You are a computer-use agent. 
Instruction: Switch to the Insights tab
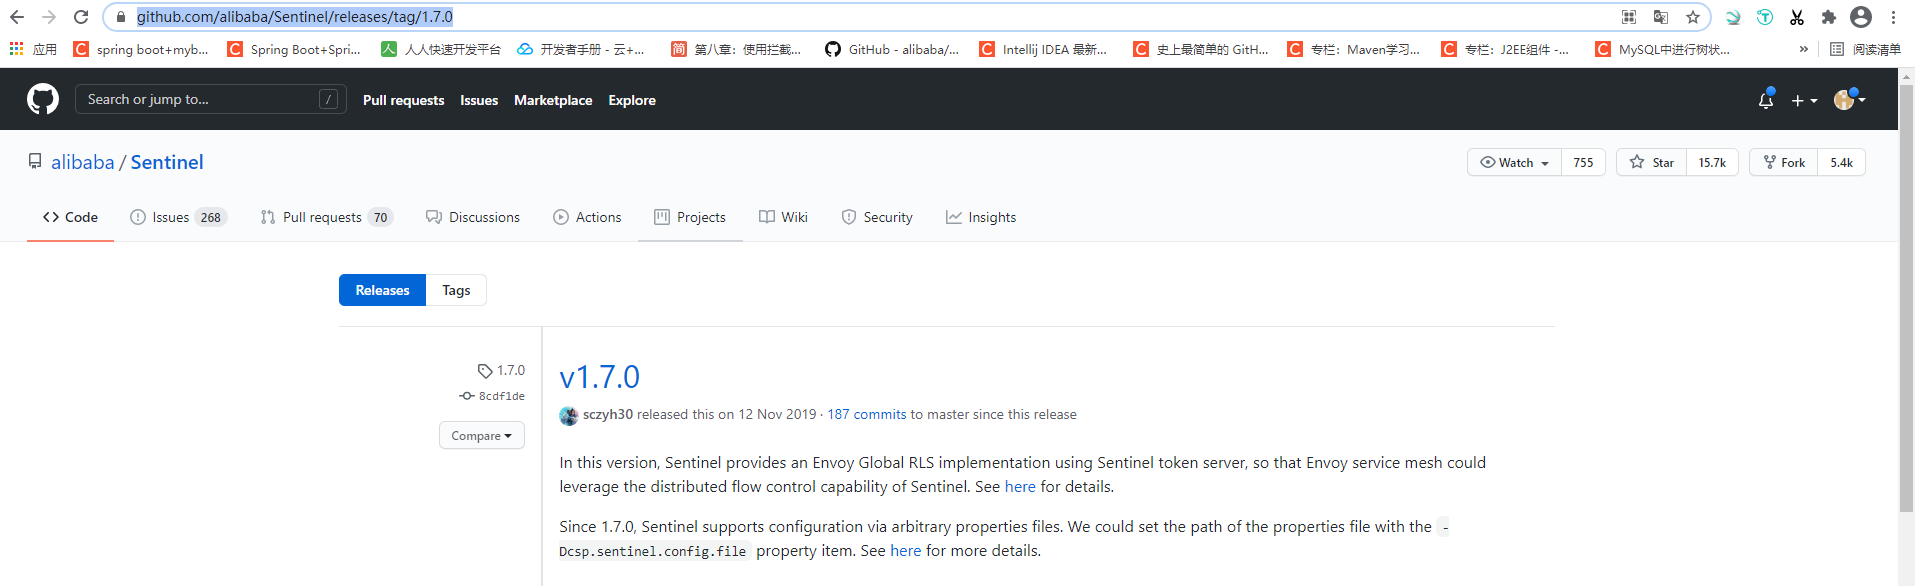pyautogui.click(x=981, y=217)
